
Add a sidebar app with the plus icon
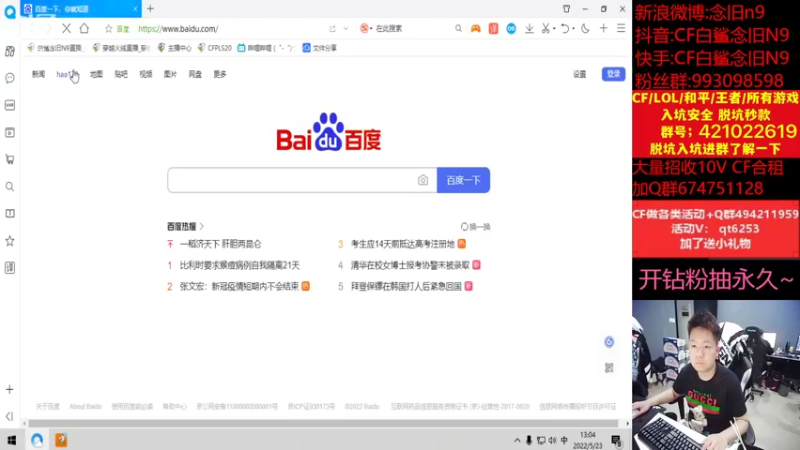coord(10,390)
